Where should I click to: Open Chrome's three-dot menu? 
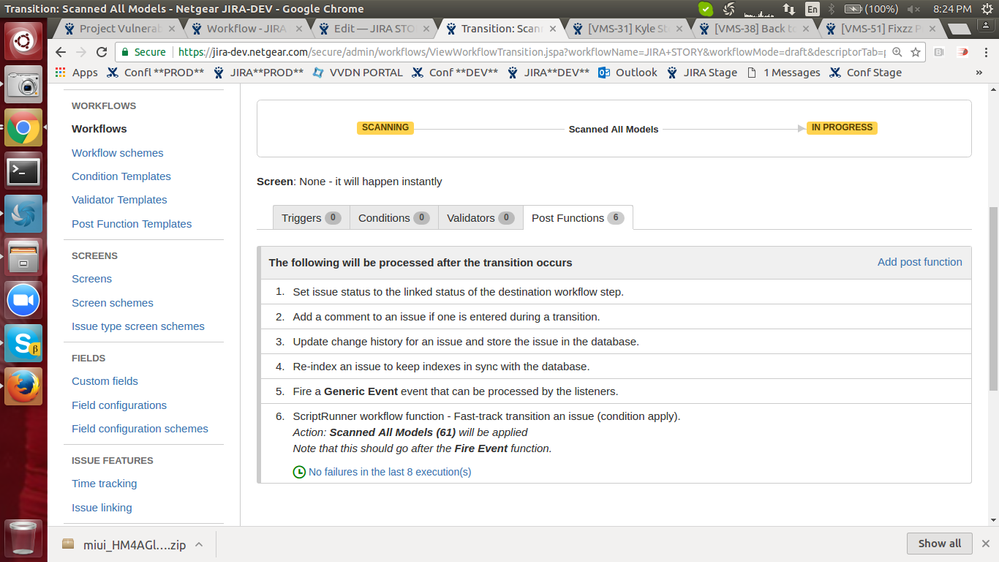click(x=986, y=52)
